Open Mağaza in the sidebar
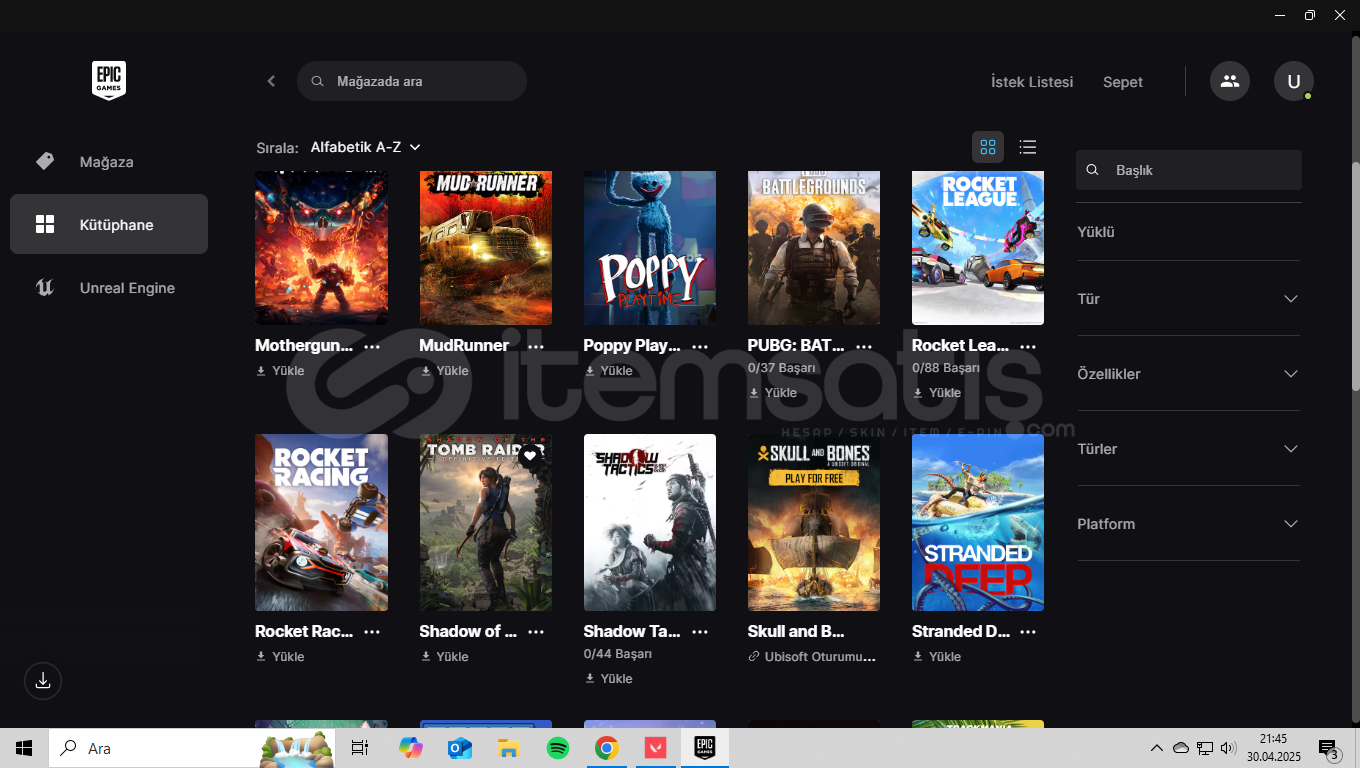This screenshot has width=1360, height=768. pyautogui.click(x=106, y=162)
